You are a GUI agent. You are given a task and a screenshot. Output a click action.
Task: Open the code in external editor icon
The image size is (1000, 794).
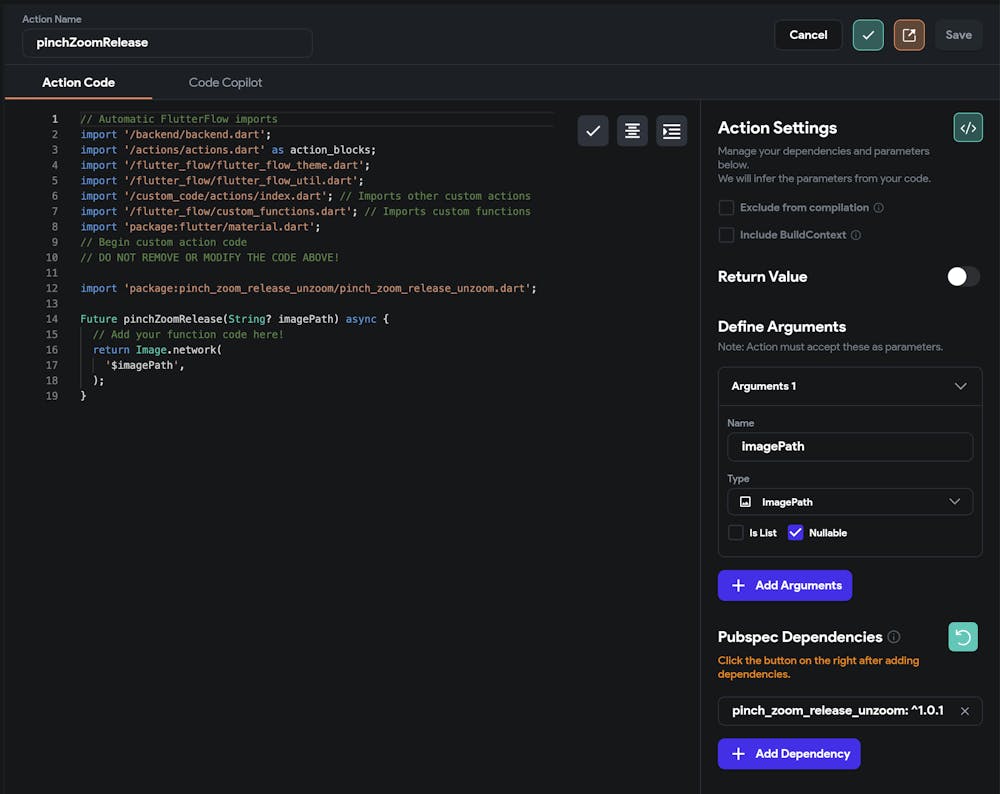[x=908, y=35]
